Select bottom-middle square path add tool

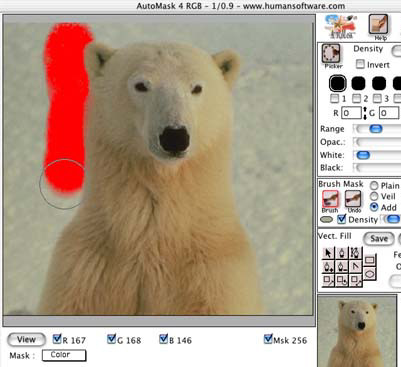[x=342, y=280]
